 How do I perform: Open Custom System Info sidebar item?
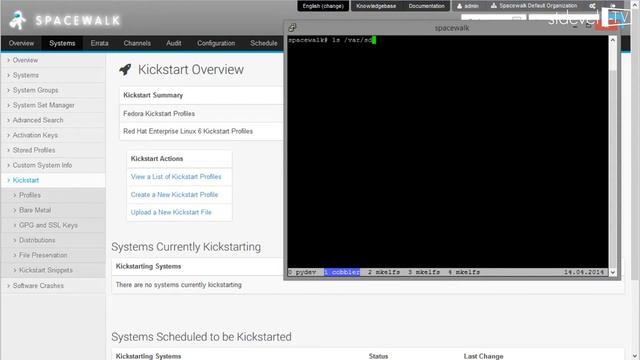click(42, 165)
